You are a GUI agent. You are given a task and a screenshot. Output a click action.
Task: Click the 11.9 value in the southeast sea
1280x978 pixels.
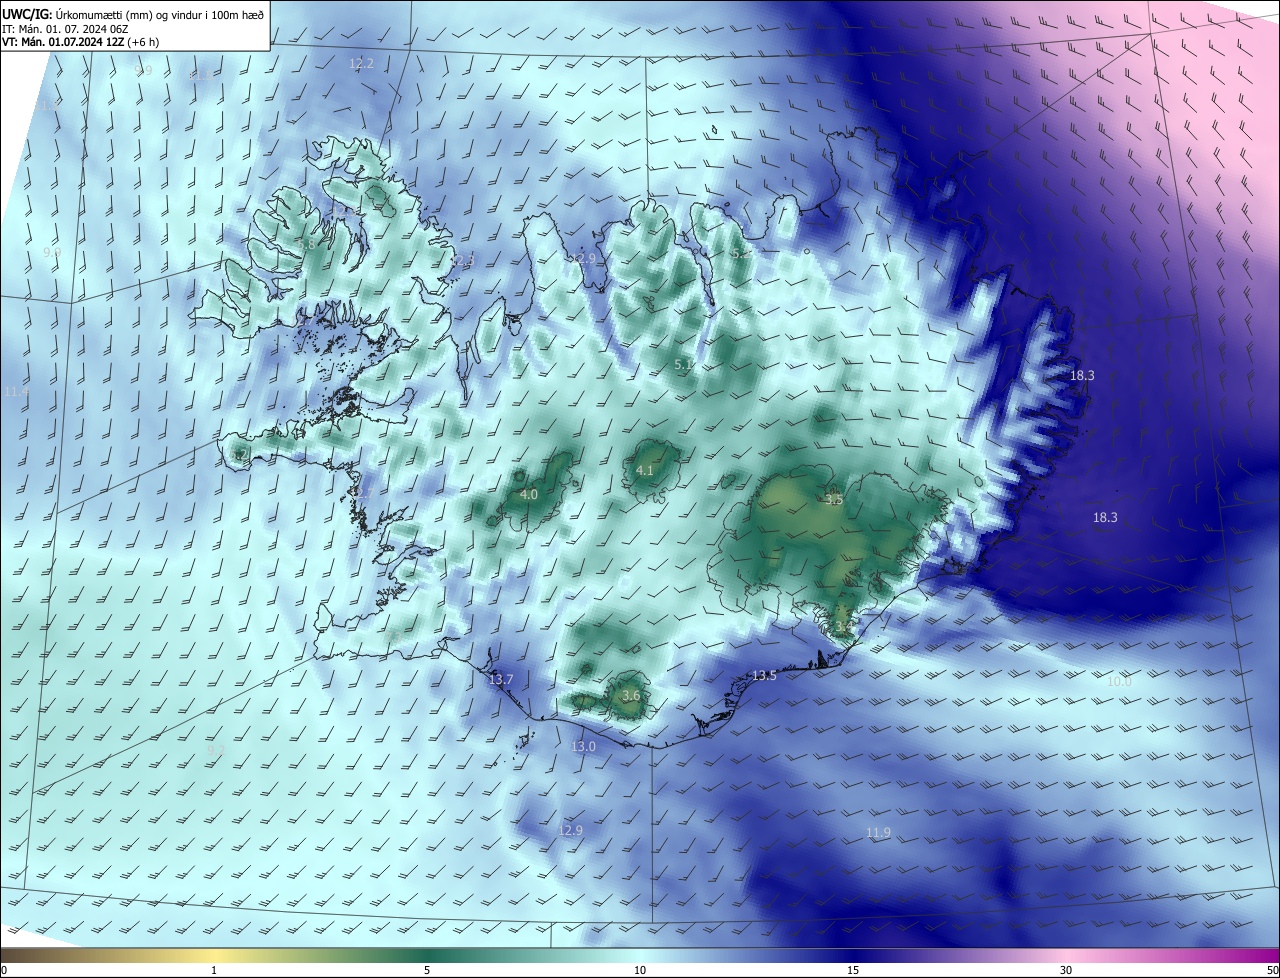pos(878,833)
